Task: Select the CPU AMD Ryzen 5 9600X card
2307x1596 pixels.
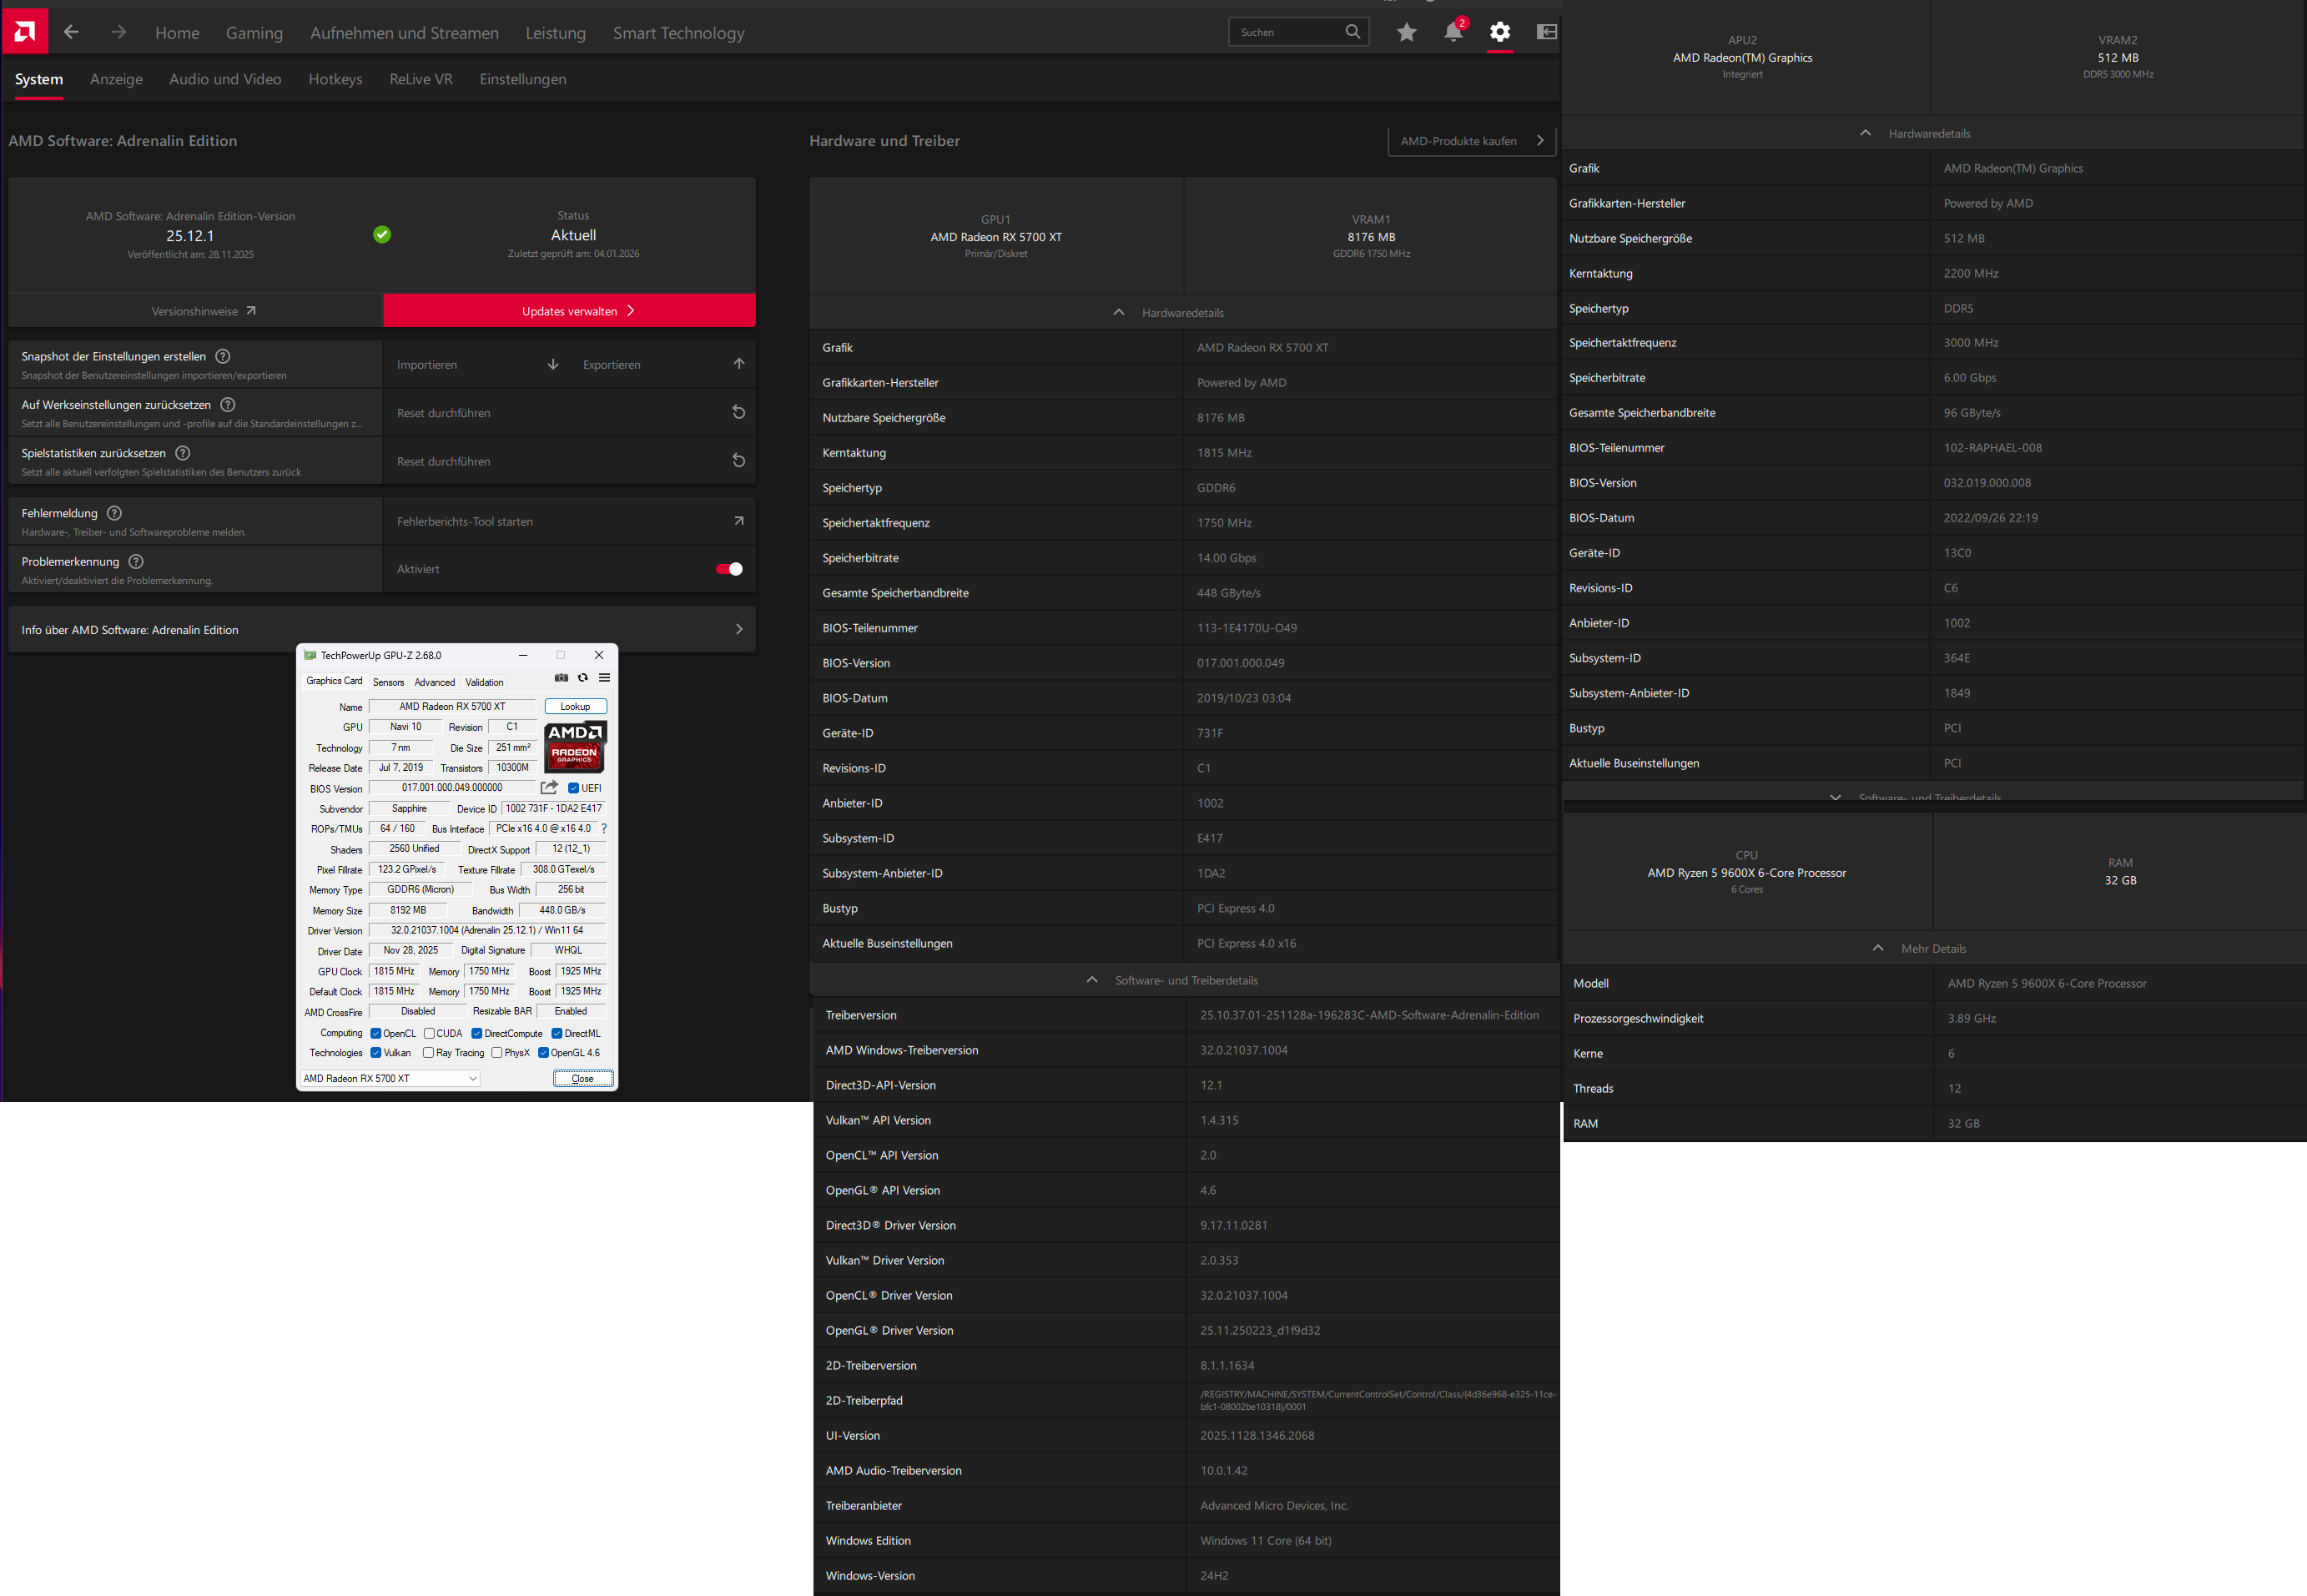Action: pos(1747,872)
